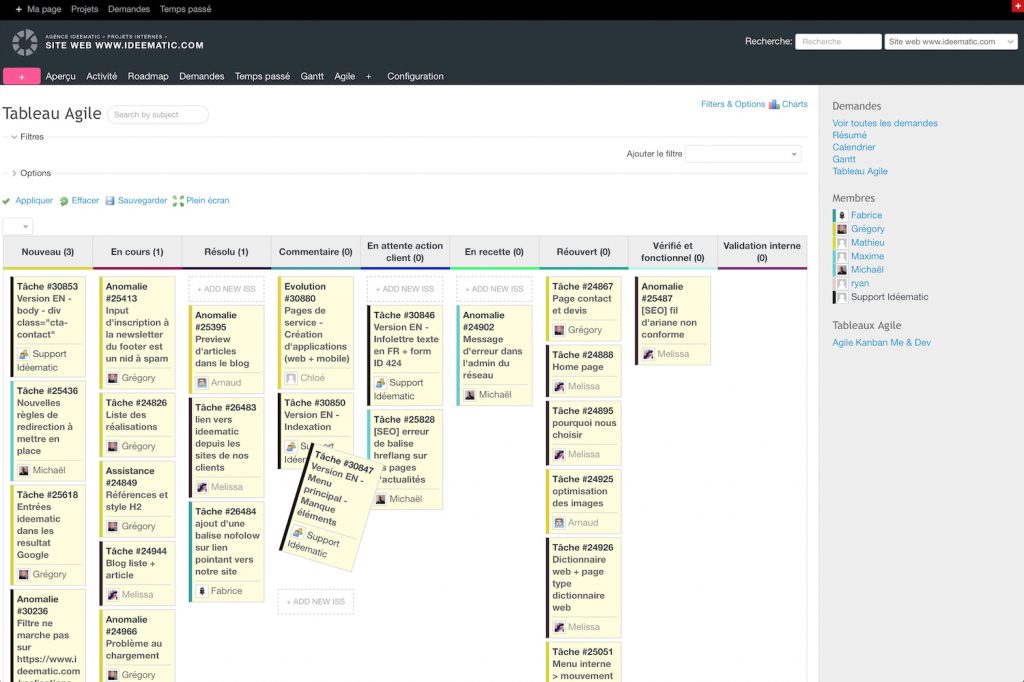Open the Charts bar-graph icon
Image resolution: width=1024 pixels, height=682 pixels.
click(774, 105)
